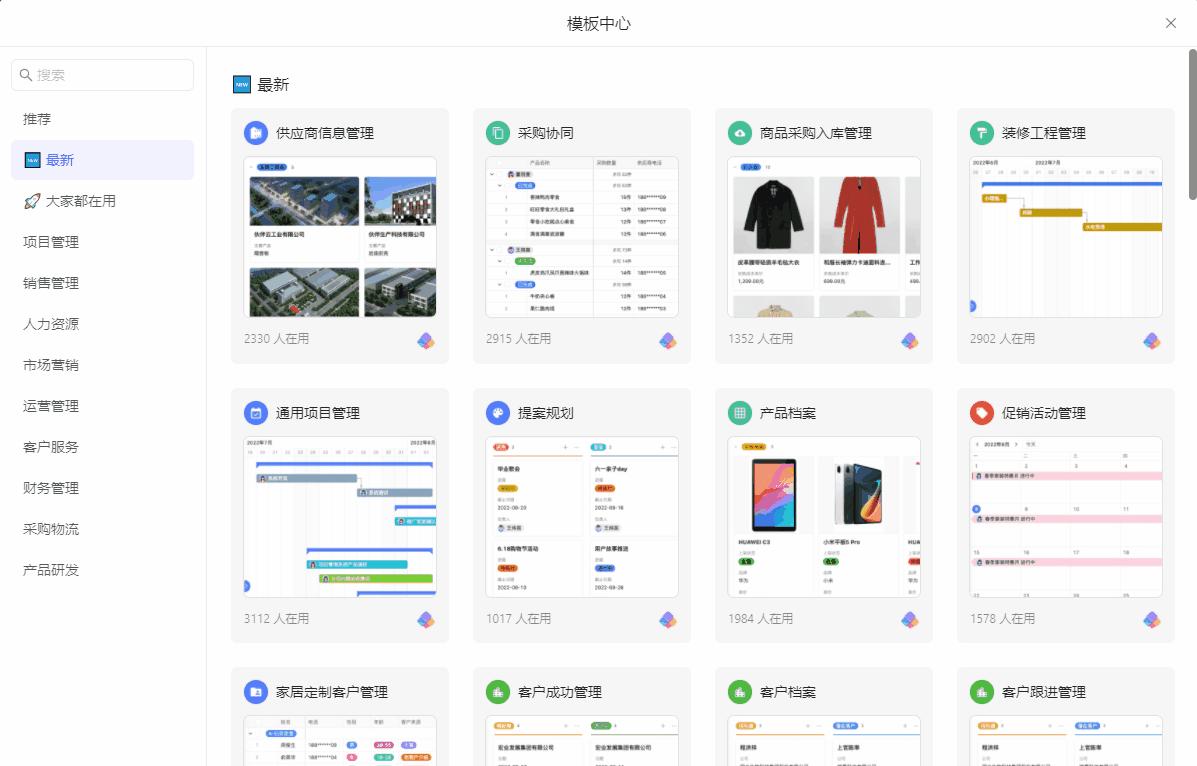Click the search magnifier icon
This screenshot has height=766, width=1197.
(25, 74)
